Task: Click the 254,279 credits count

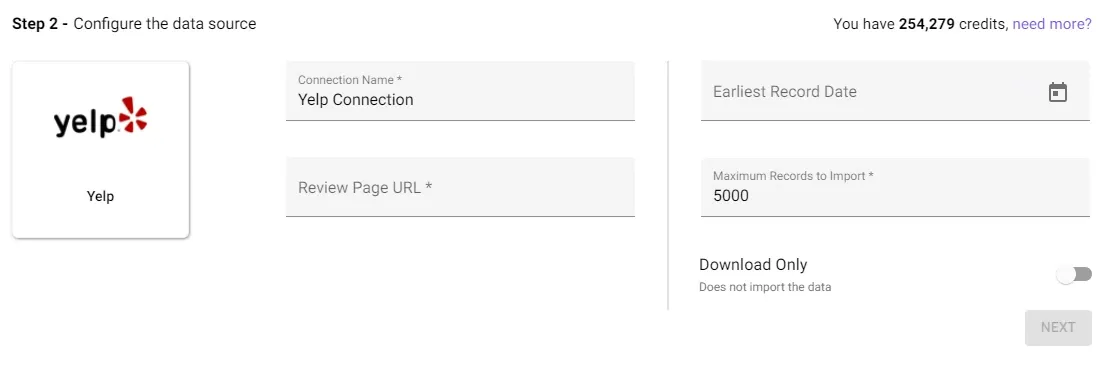Action: (927, 23)
